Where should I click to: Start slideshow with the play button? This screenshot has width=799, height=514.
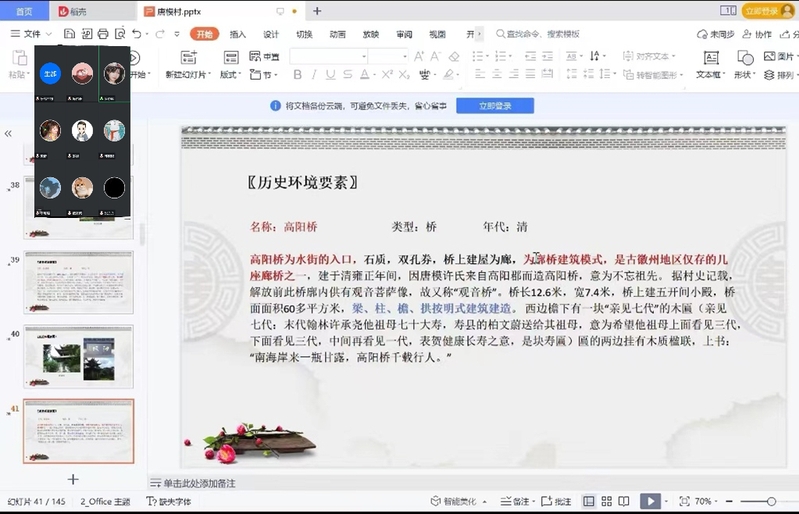pyautogui.click(x=650, y=501)
